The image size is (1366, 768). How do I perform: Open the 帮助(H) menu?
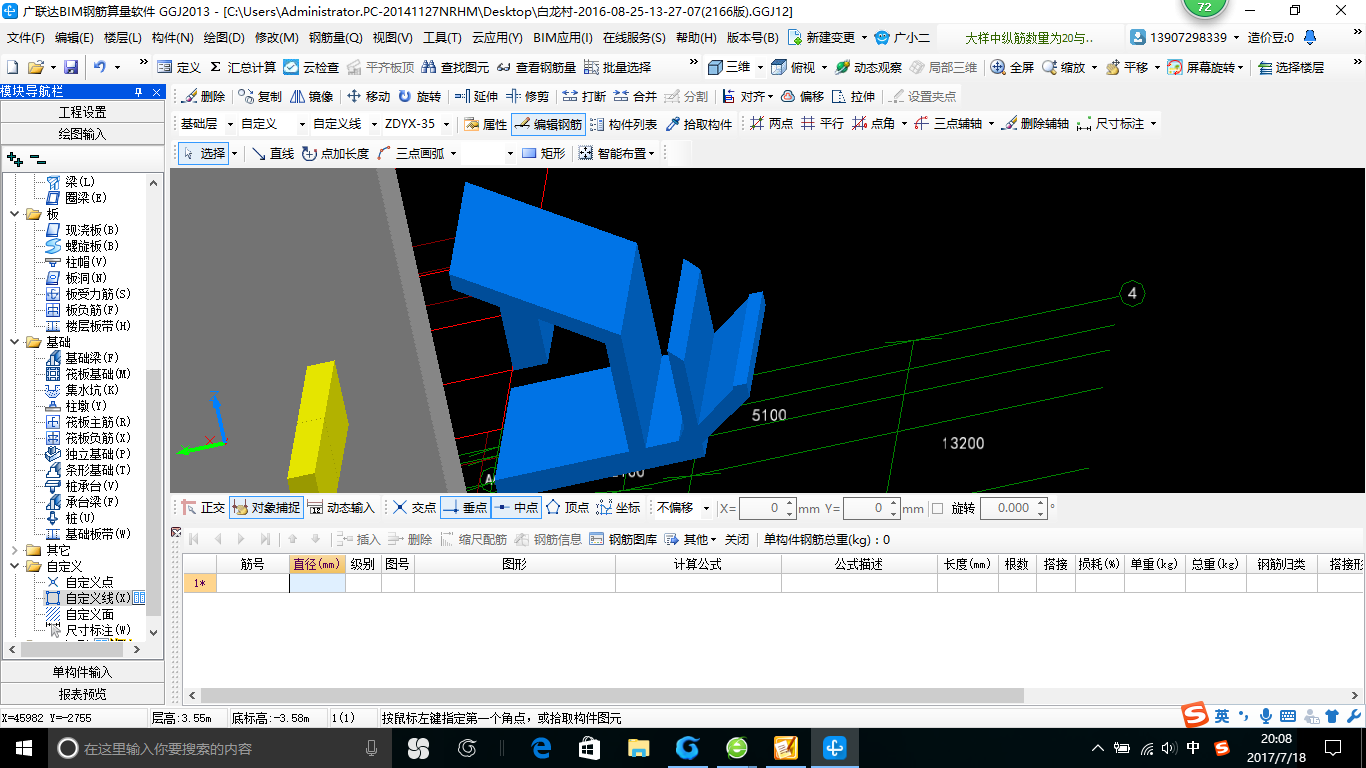697,38
